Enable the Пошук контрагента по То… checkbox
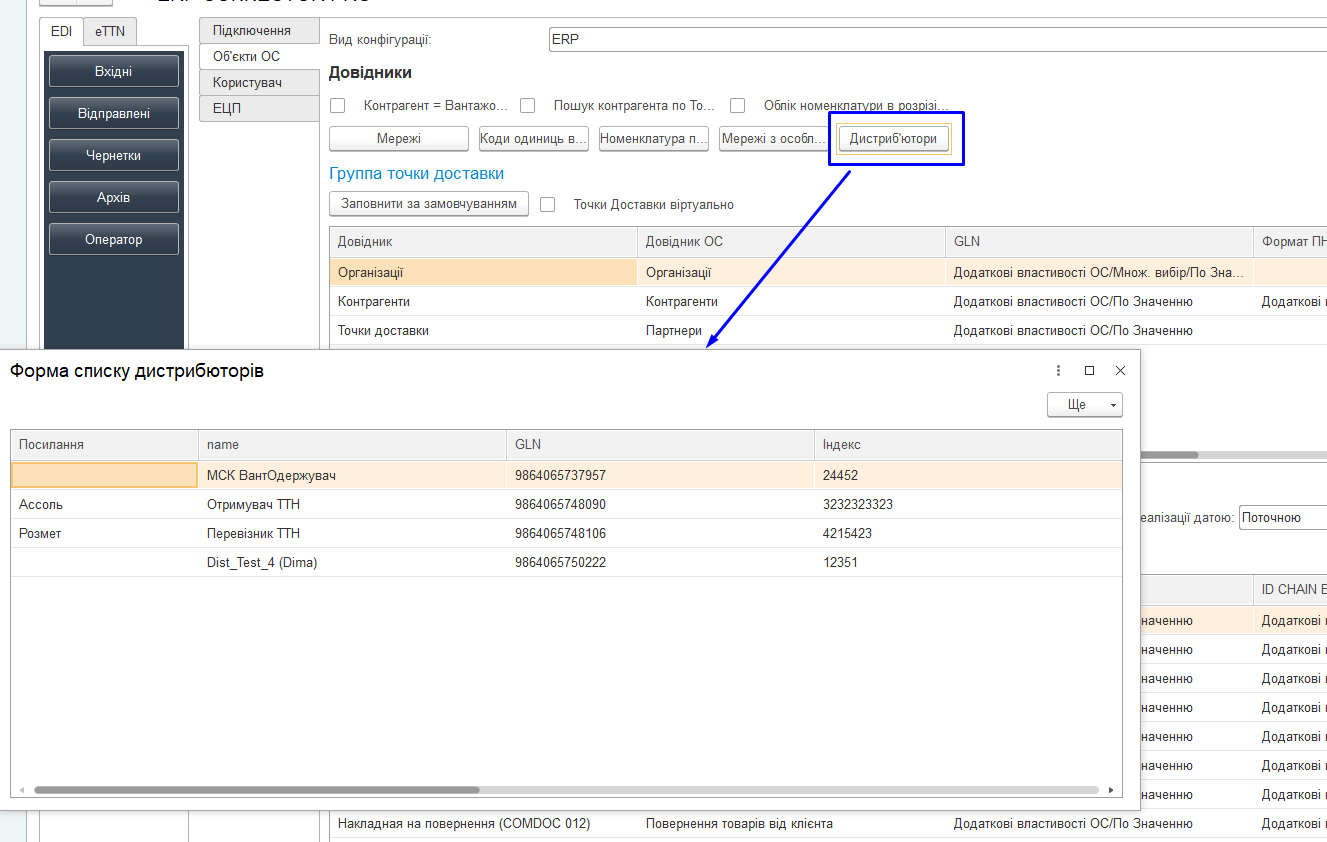Viewport: 1327px width, 842px height. (x=528, y=106)
